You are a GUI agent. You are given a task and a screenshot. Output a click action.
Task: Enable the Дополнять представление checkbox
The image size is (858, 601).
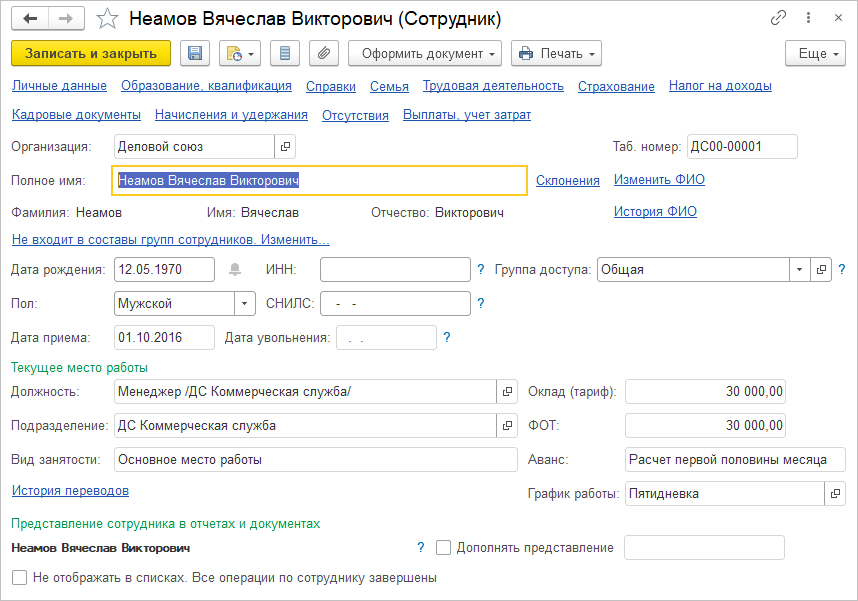(444, 547)
